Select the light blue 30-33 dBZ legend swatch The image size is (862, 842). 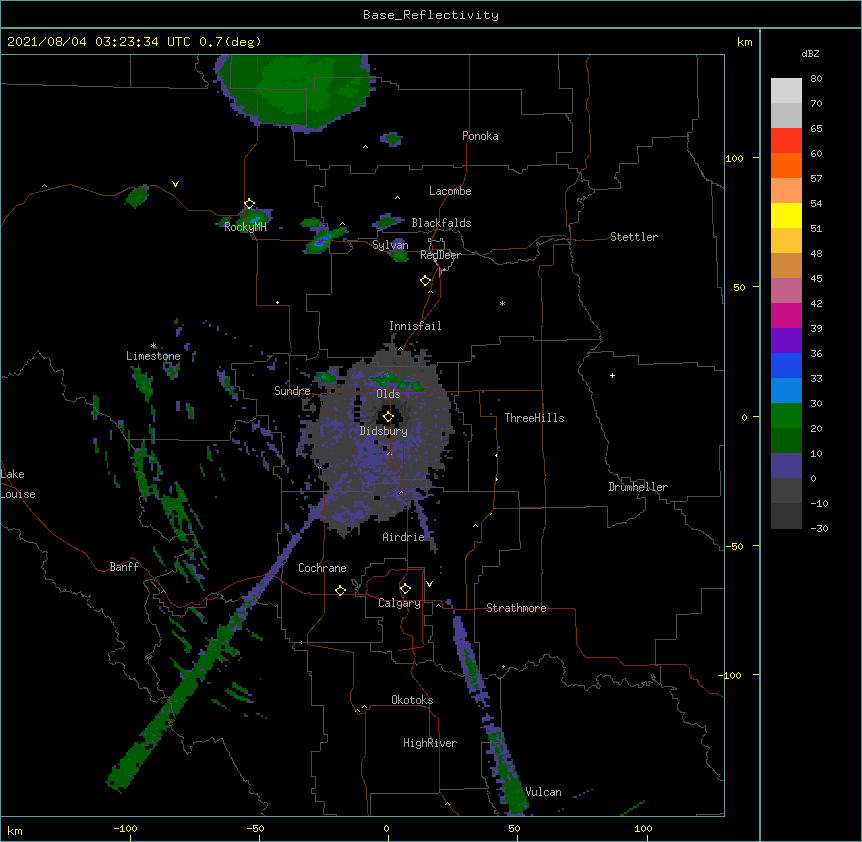pyautogui.click(x=786, y=391)
